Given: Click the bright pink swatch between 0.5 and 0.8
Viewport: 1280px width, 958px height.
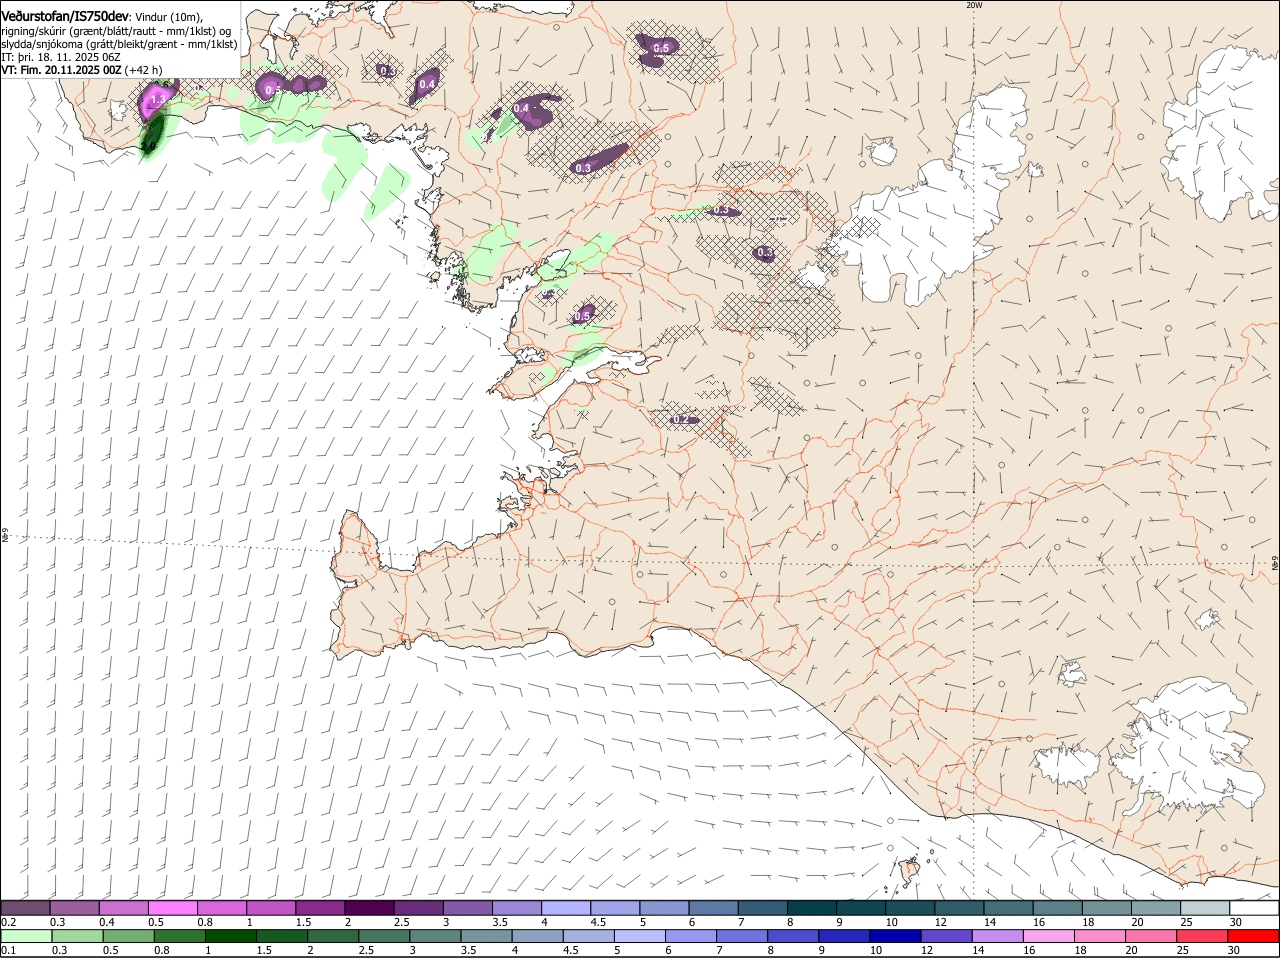Looking at the screenshot, I should coord(172,908).
